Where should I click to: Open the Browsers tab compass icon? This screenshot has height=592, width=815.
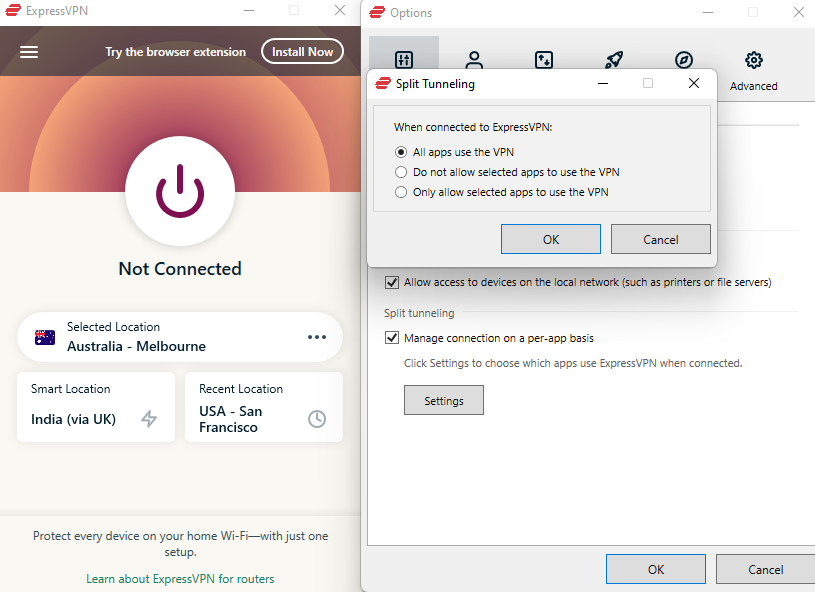684,60
